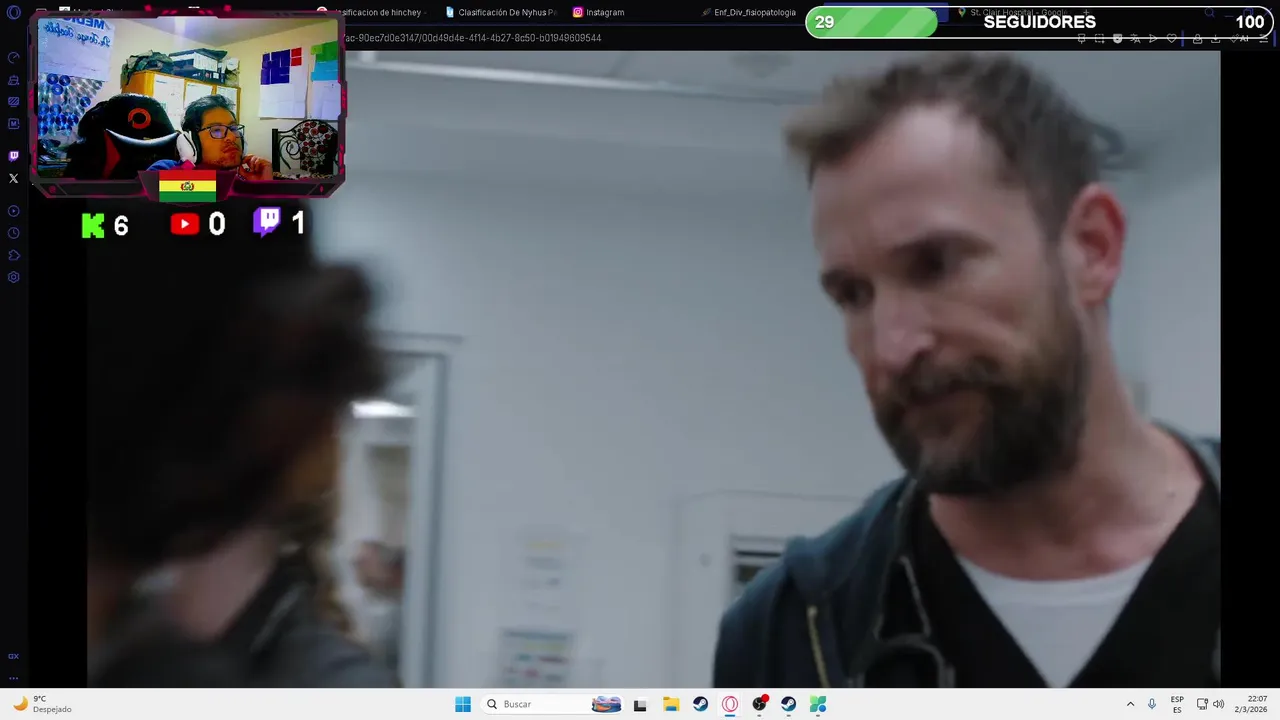Click the SEGUIDORES goal label
The height and width of the screenshot is (720, 1280).
coord(1039,22)
